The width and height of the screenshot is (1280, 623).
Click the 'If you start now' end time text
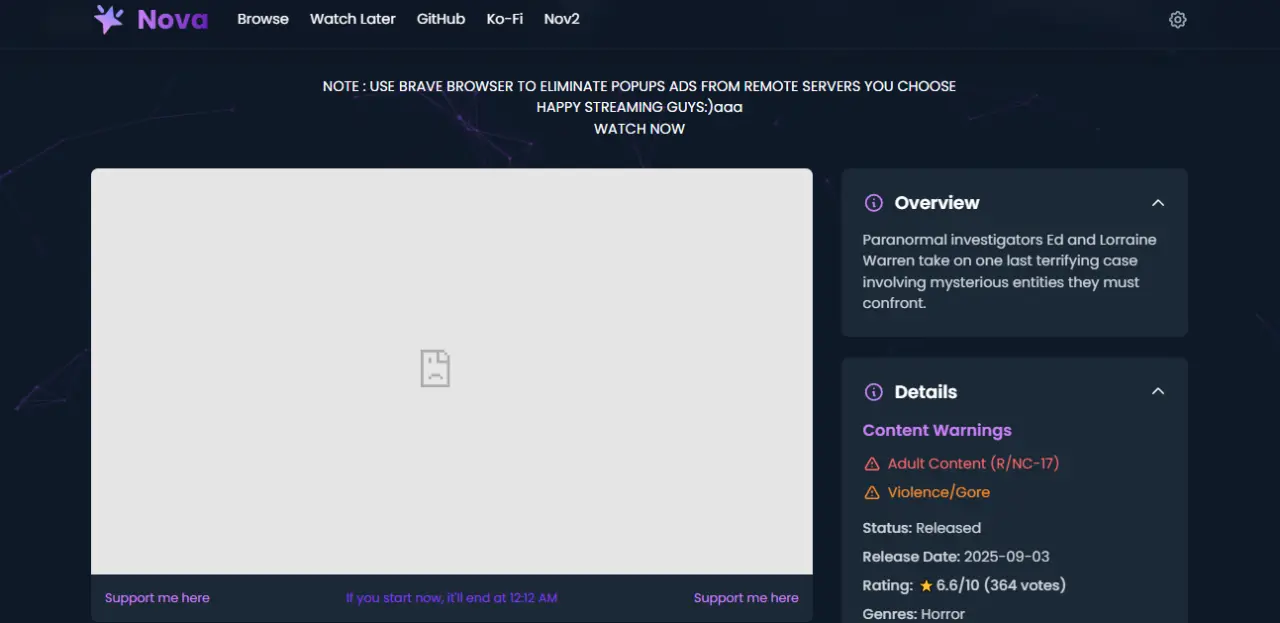pyautogui.click(x=452, y=598)
